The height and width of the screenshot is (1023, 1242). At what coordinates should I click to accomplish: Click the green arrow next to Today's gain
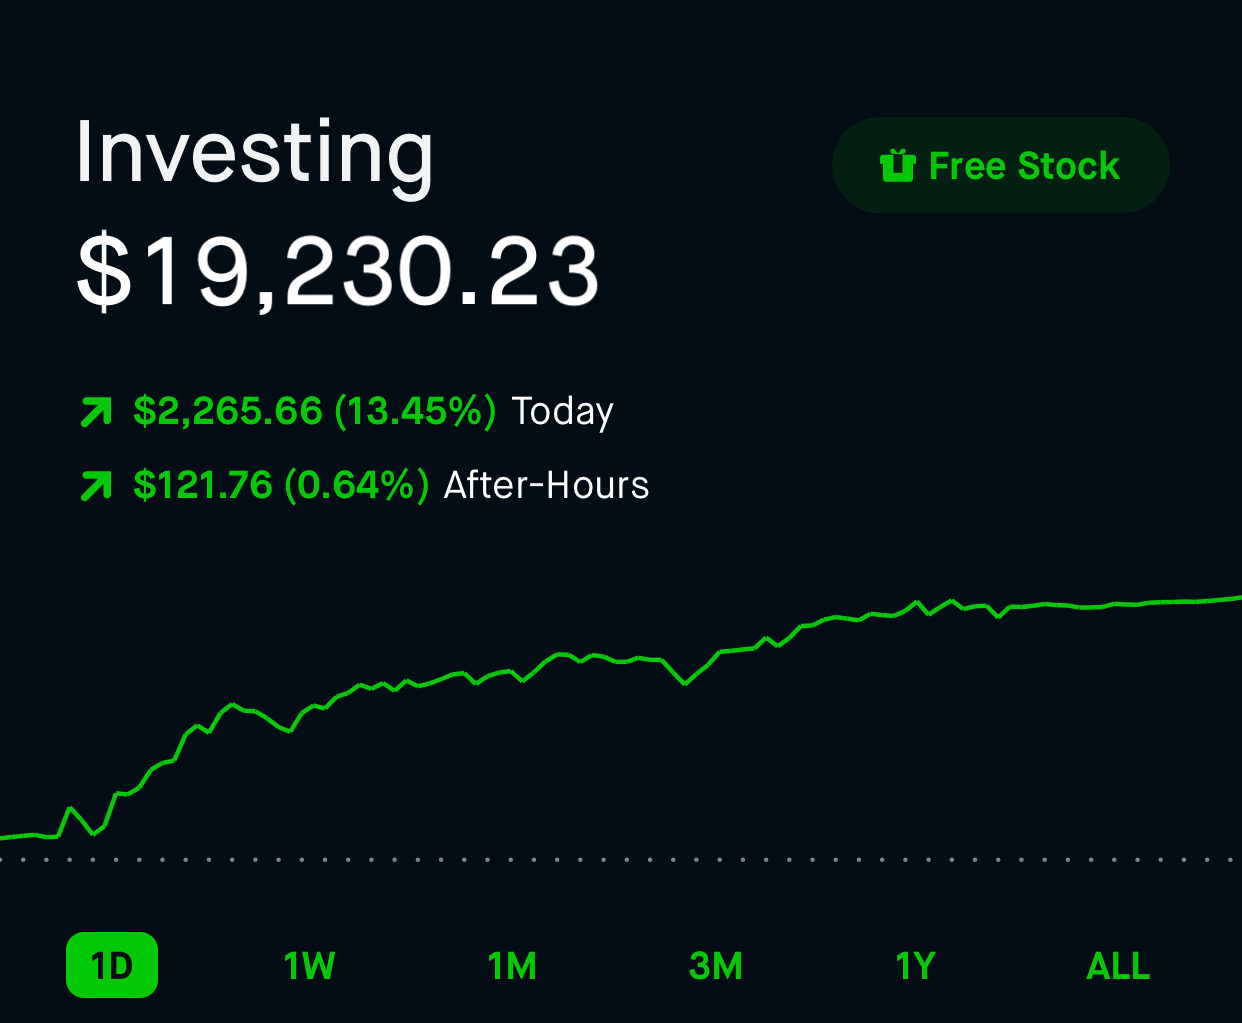click(95, 410)
